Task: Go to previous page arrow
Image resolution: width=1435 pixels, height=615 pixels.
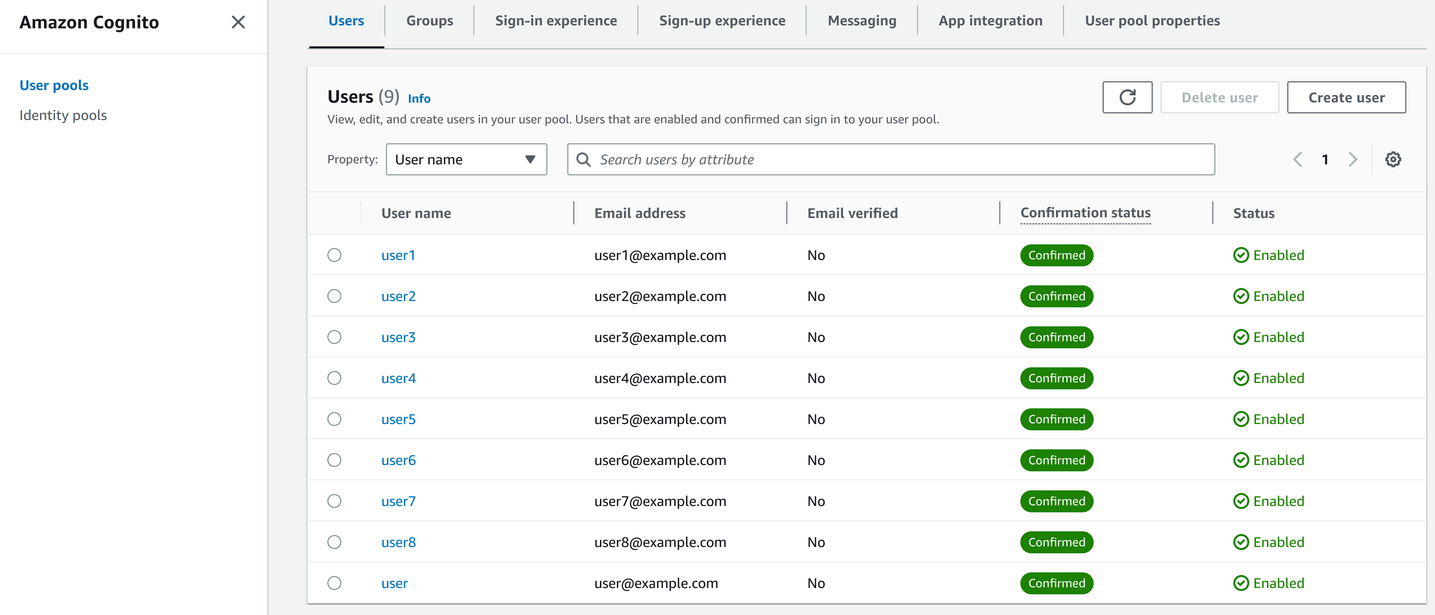Action: 1297,159
